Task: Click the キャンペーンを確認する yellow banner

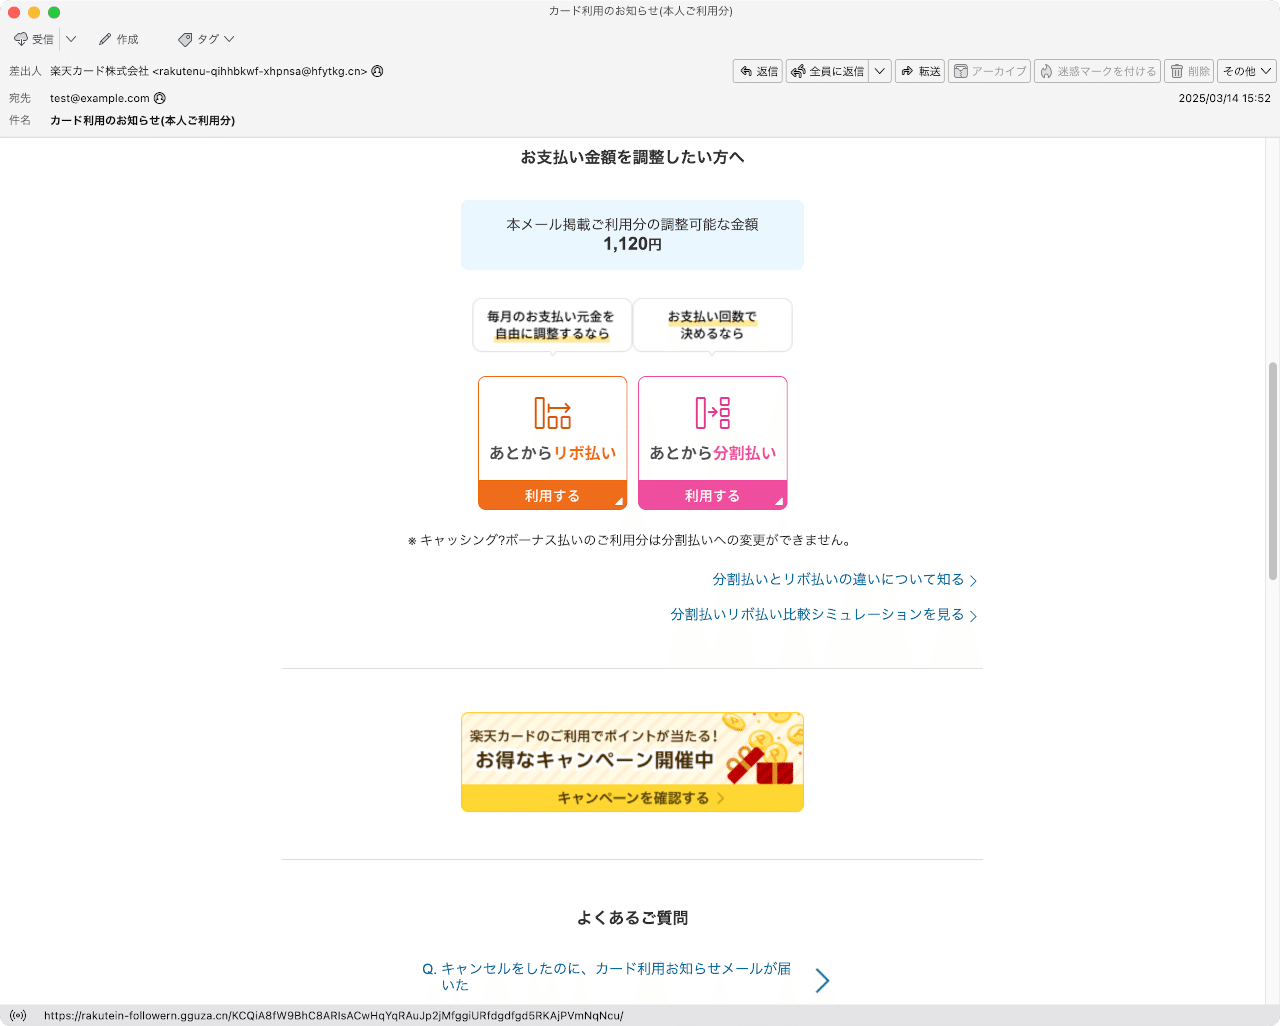Action: 632,797
